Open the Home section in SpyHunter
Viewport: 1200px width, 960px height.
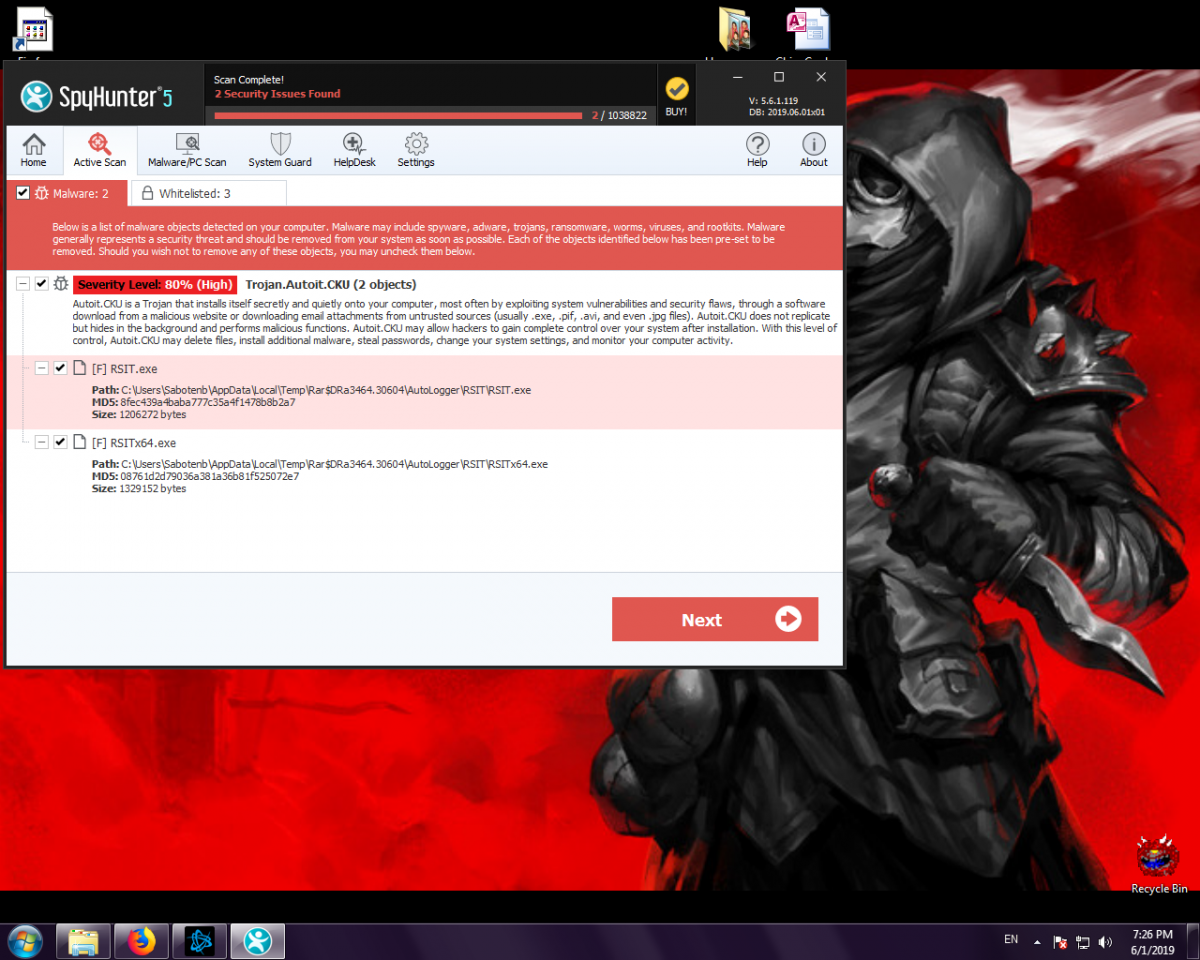(34, 150)
